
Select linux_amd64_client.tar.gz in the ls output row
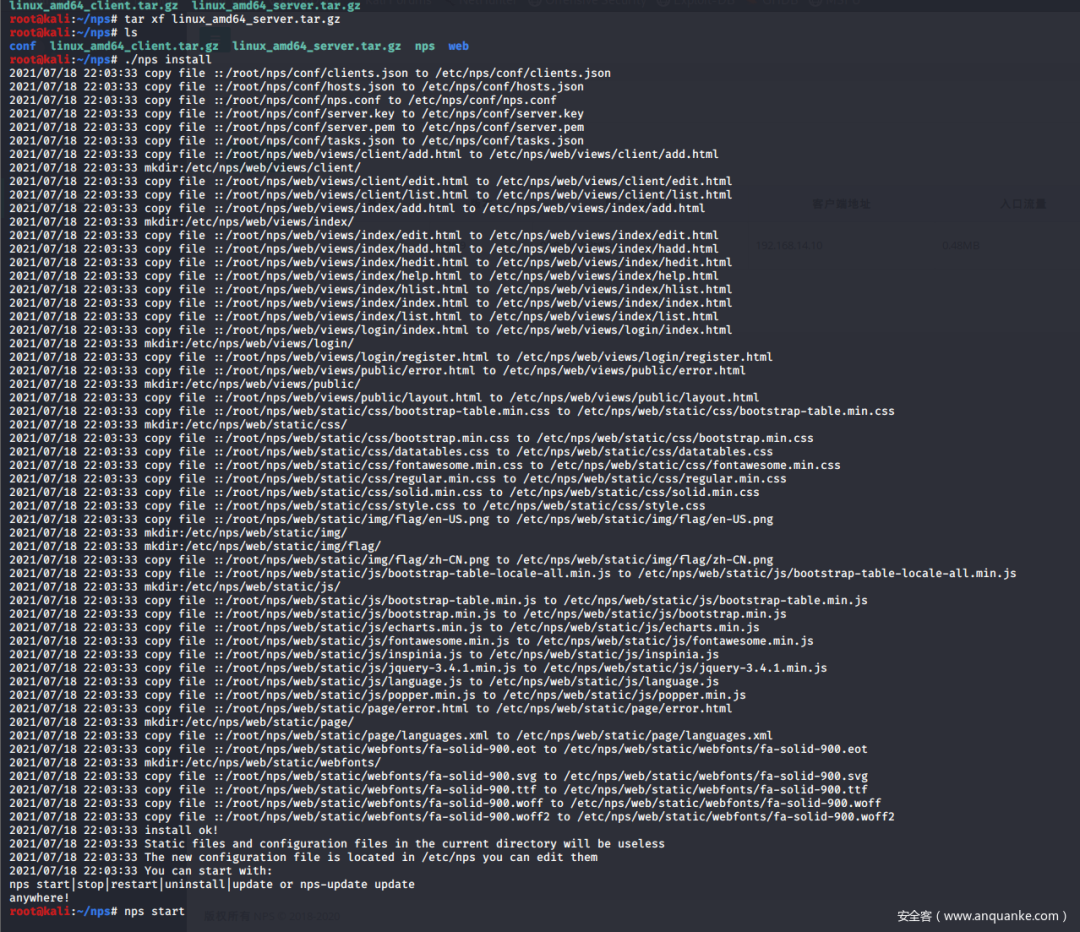(x=134, y=46)
